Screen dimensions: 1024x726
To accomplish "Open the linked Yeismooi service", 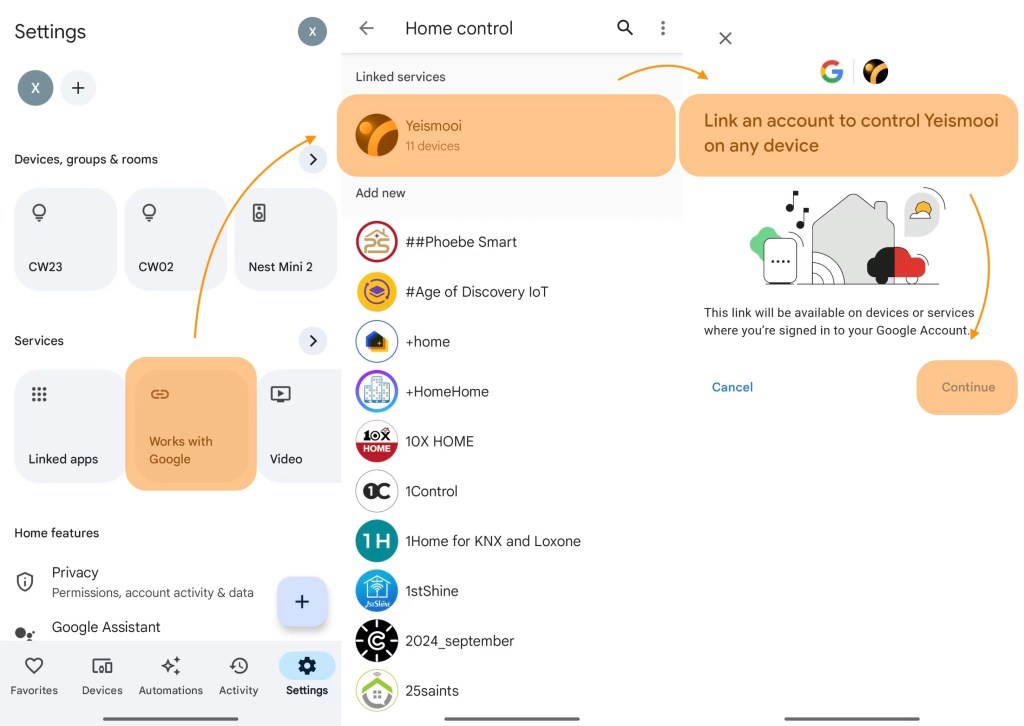I will coord(506,135).
